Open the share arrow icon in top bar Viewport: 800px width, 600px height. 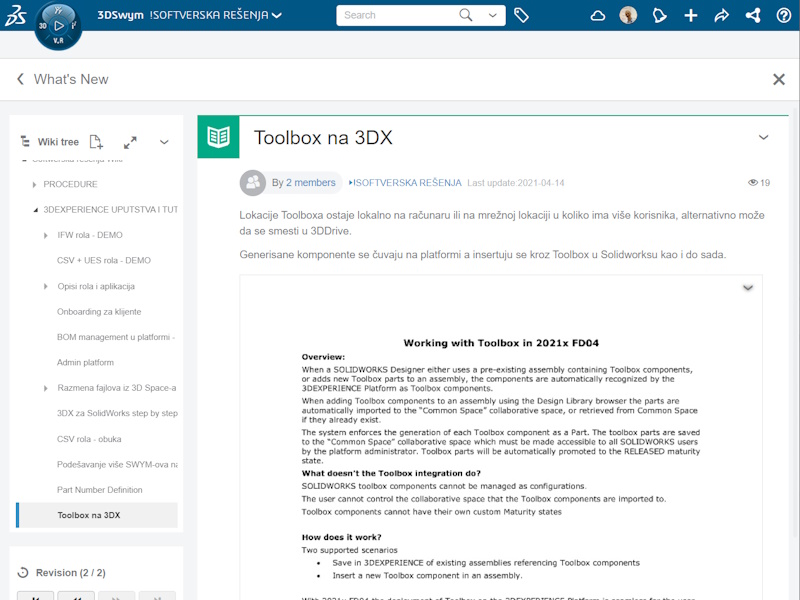[721, 16]
